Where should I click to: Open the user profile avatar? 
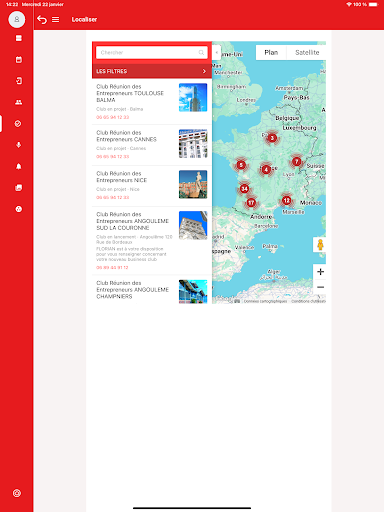pos(17,19)
